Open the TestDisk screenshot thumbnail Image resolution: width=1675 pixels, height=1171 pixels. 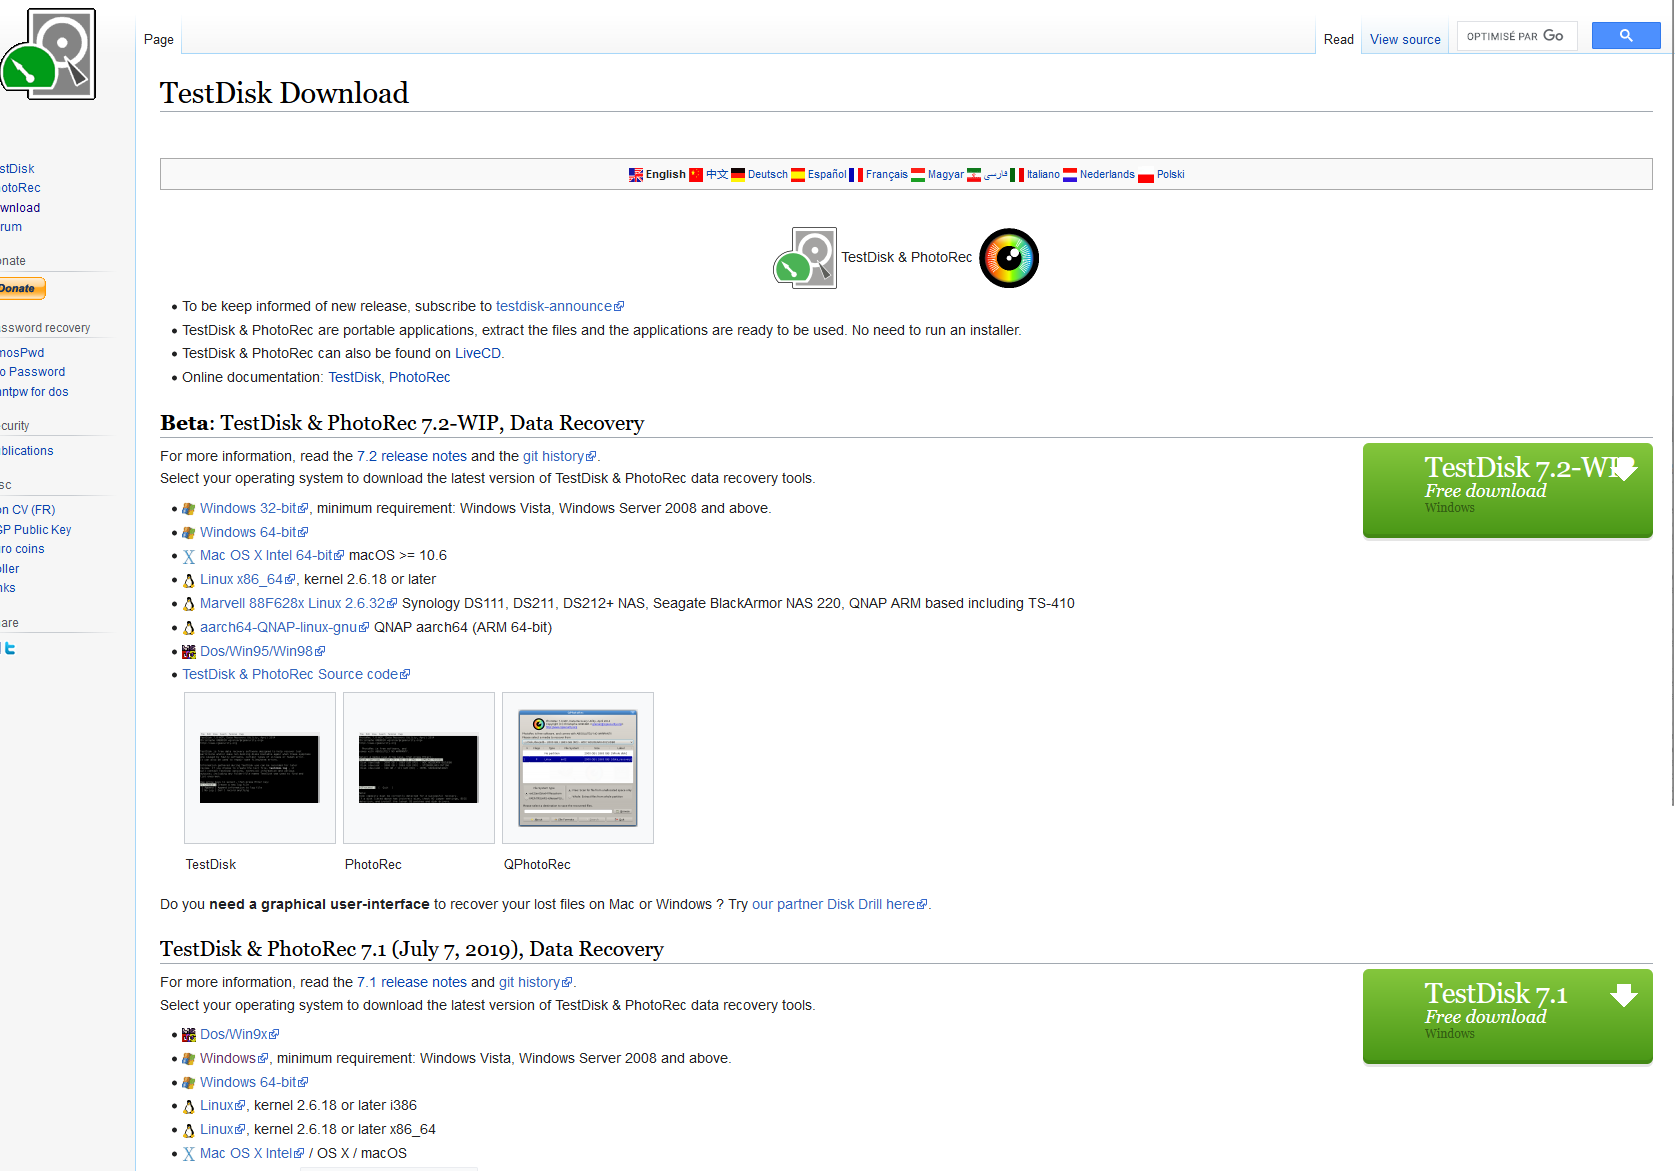[260, 768]
